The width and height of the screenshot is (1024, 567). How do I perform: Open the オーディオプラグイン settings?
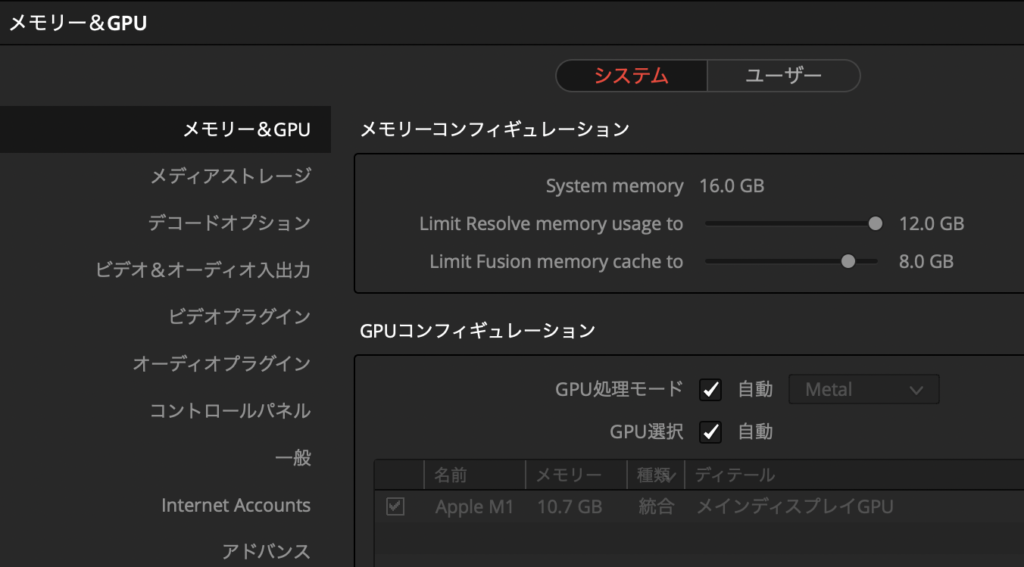(221, 364)
